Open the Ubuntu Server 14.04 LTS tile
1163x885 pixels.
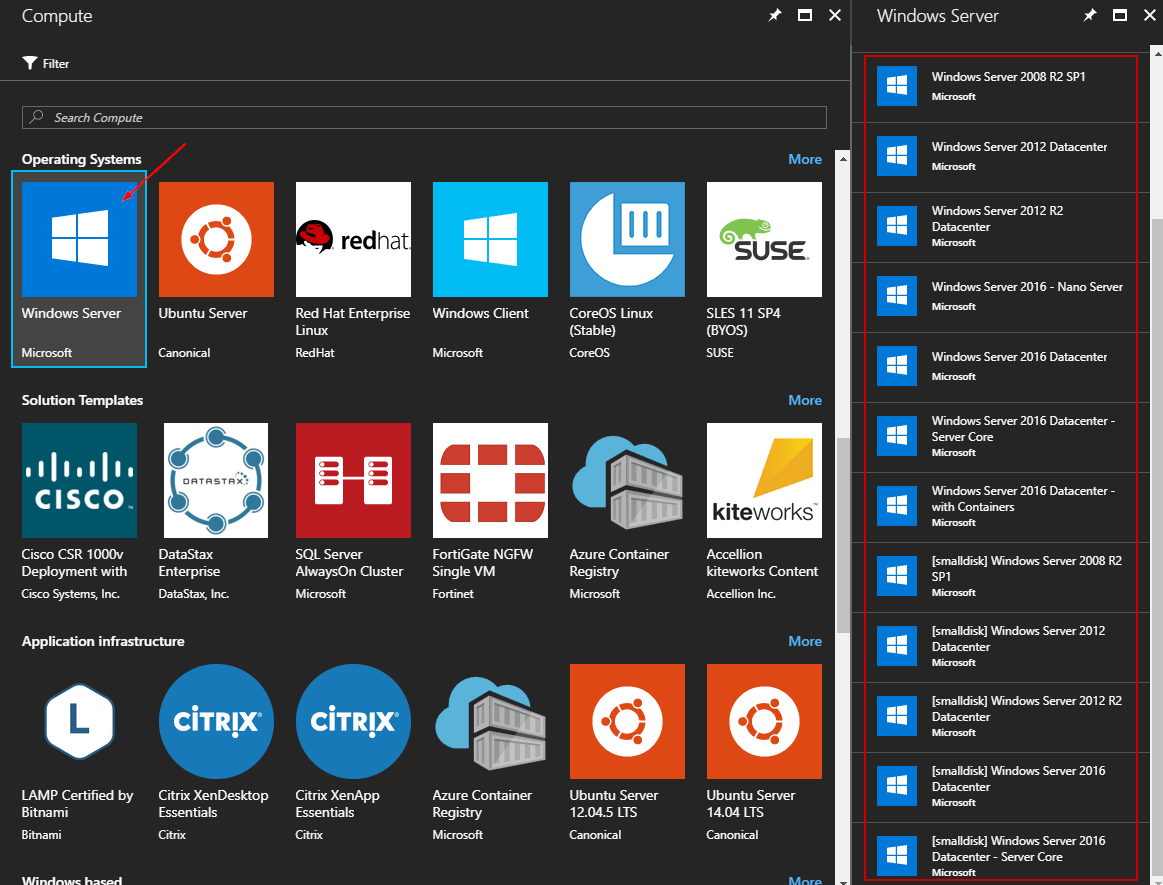[x=764, y=753]
